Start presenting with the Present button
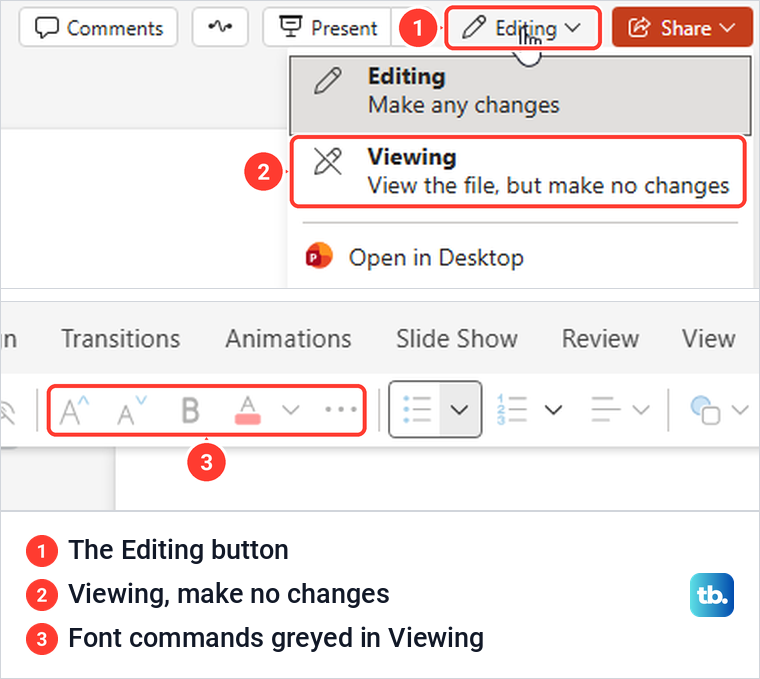The image size is (760, 679). (x=328, y=28)
